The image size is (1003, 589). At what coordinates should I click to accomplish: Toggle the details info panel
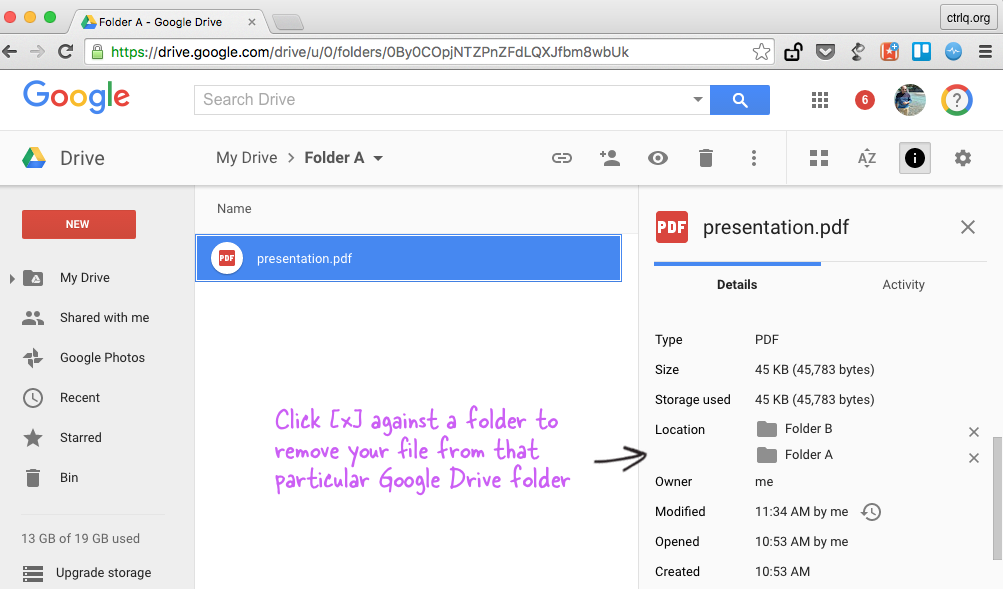[x=914, y=157]
